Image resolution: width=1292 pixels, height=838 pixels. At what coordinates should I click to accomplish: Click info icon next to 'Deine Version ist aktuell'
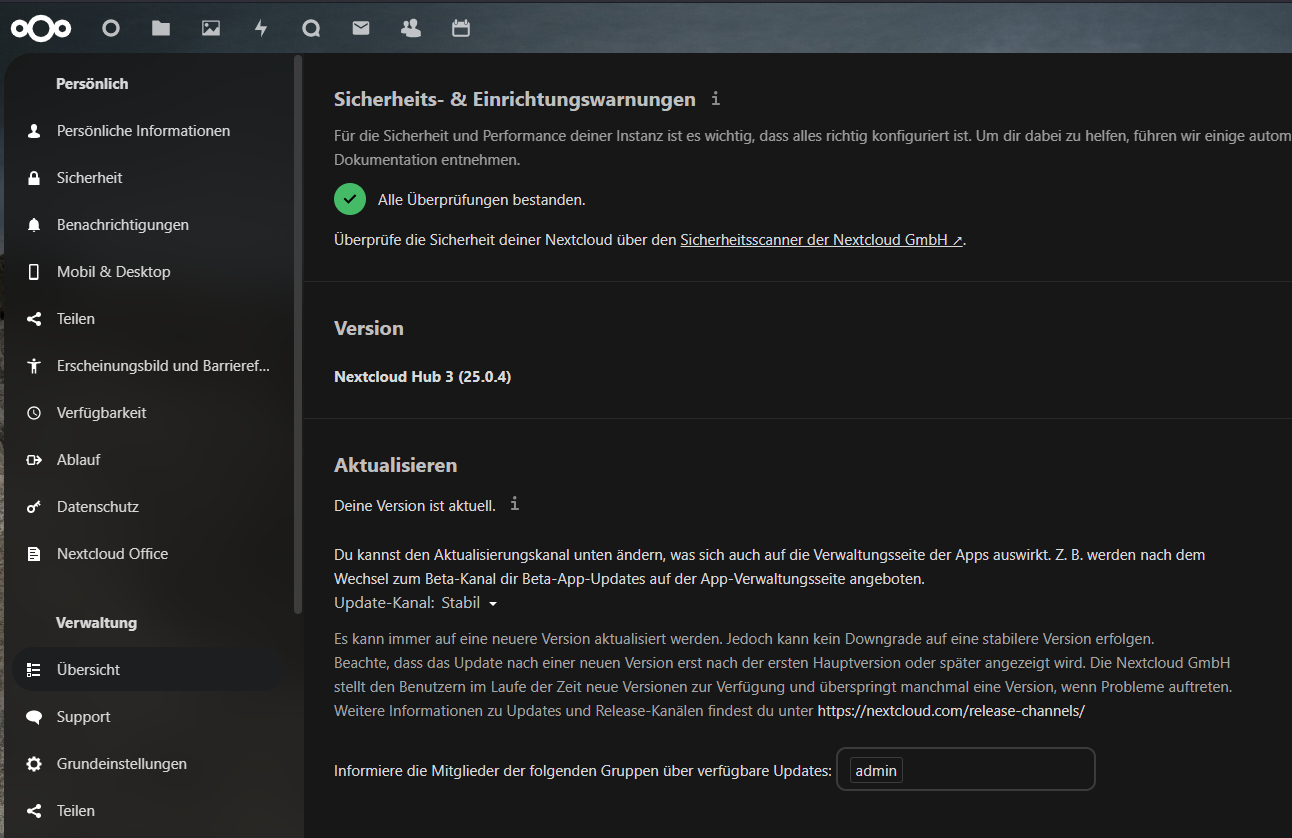click(514, 504)
